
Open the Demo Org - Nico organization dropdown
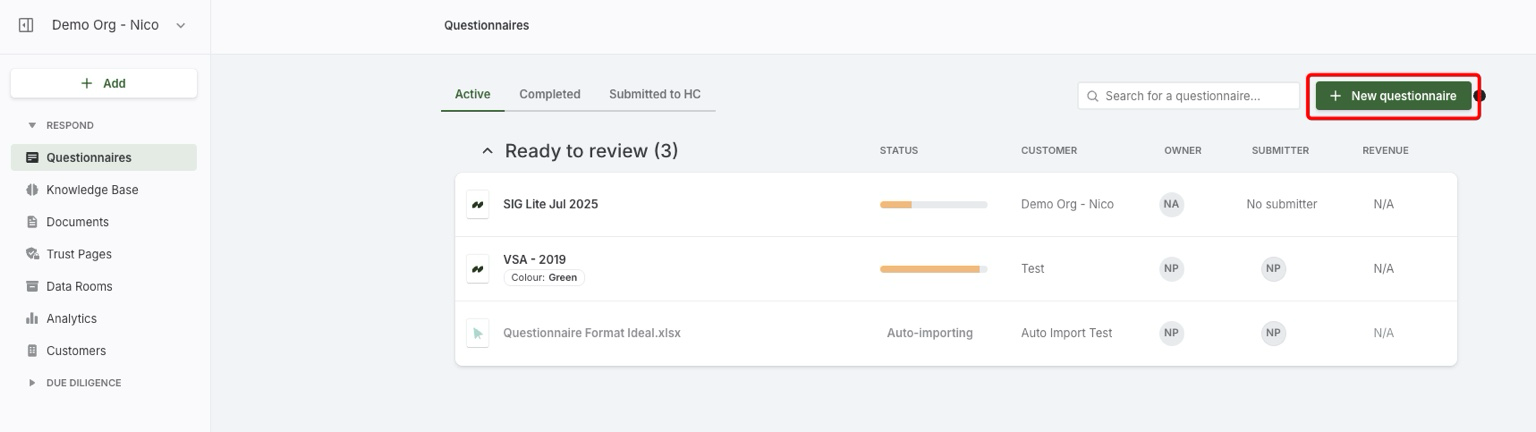(118, 25)
